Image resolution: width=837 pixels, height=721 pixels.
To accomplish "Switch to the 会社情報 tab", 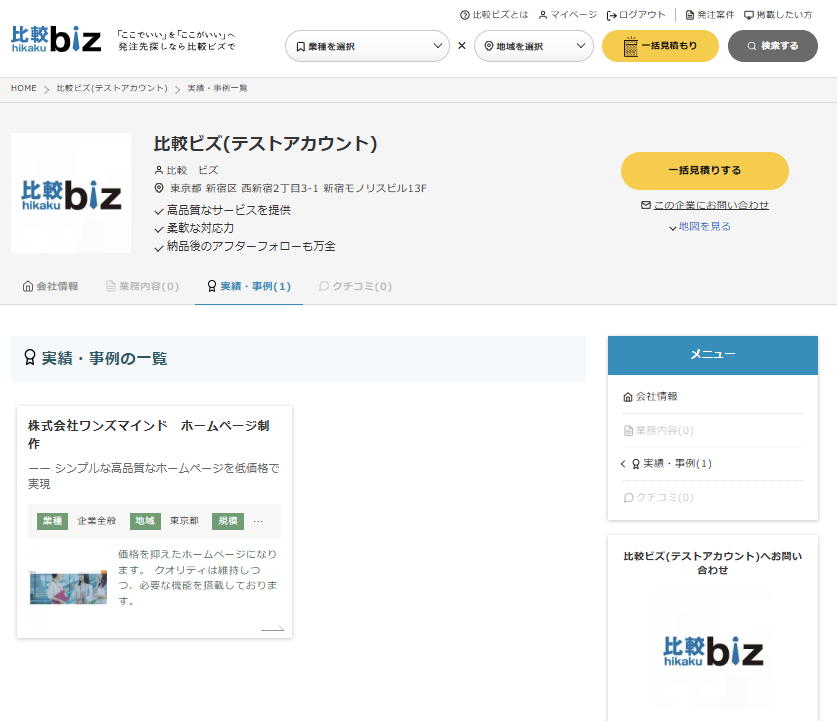I will [x=50, y=287].
